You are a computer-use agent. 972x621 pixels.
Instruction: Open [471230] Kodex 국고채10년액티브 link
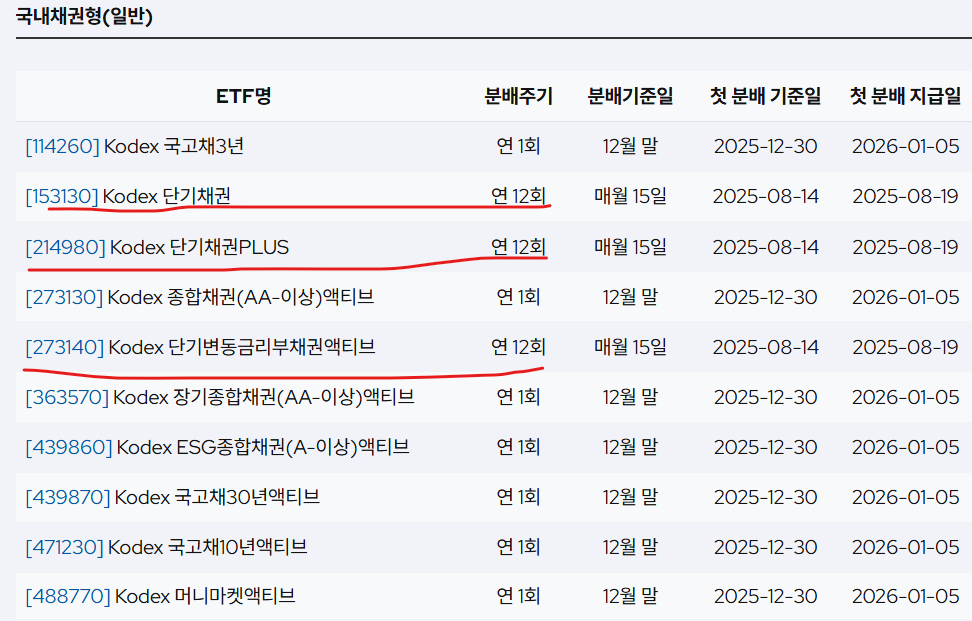click(166, 547)
